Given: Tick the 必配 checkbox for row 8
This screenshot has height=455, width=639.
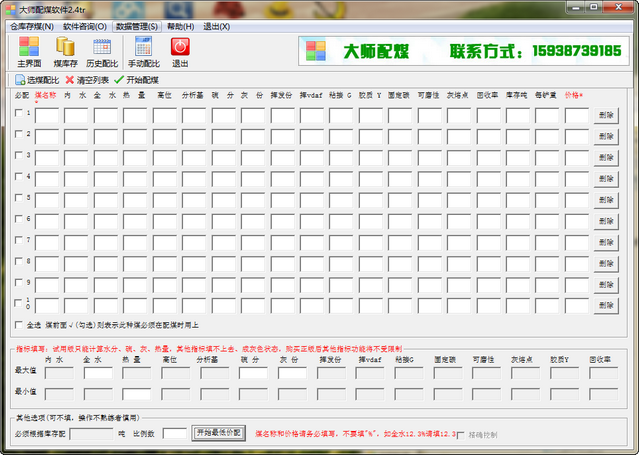Looking at the screenshot, I should 19,261.
